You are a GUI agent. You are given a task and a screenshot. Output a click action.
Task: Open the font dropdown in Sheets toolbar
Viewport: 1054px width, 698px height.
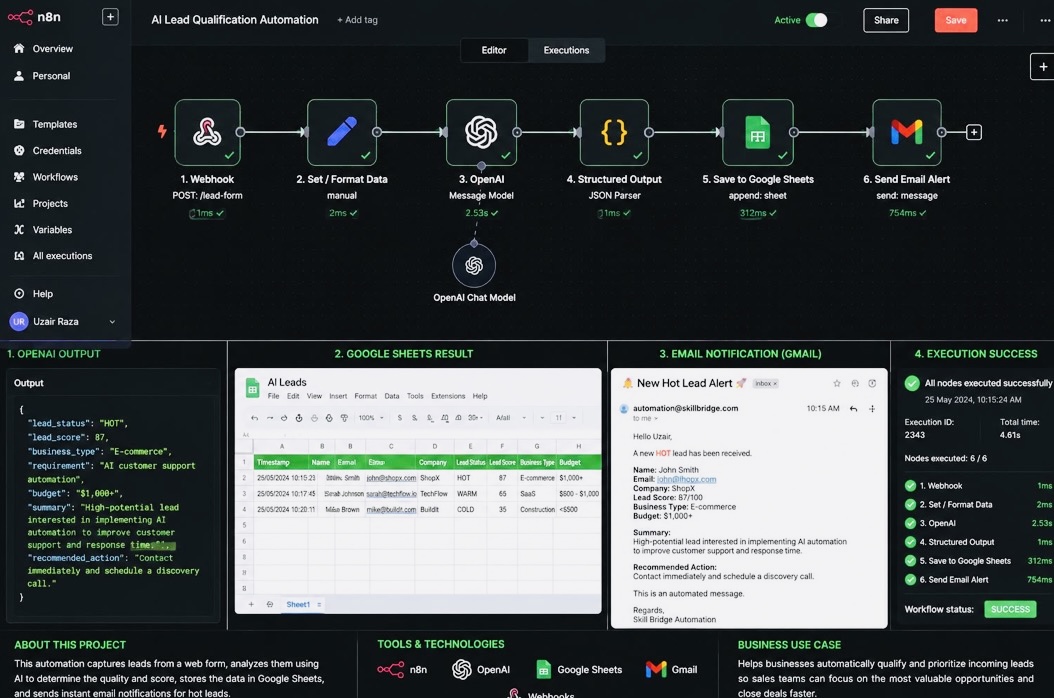[510, 418]
